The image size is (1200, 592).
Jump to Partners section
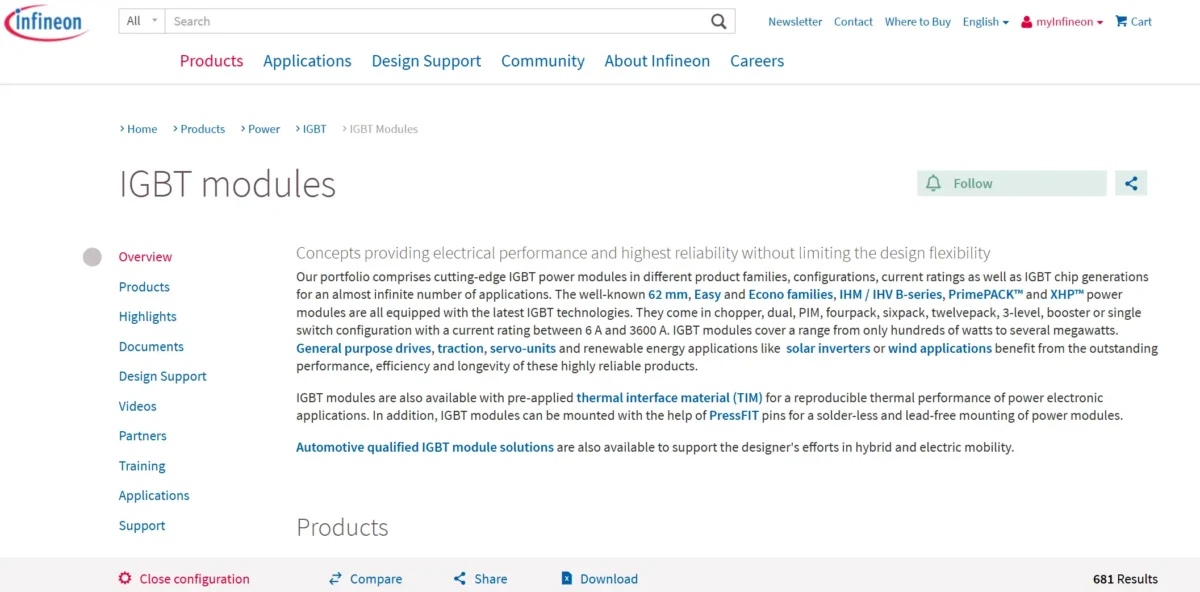(143, 436)
